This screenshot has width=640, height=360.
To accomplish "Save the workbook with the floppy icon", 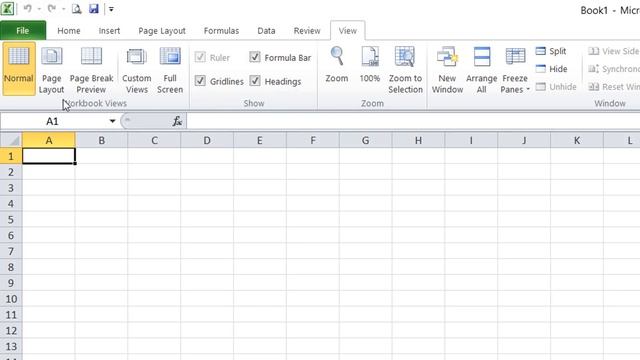I will [94, 9].
